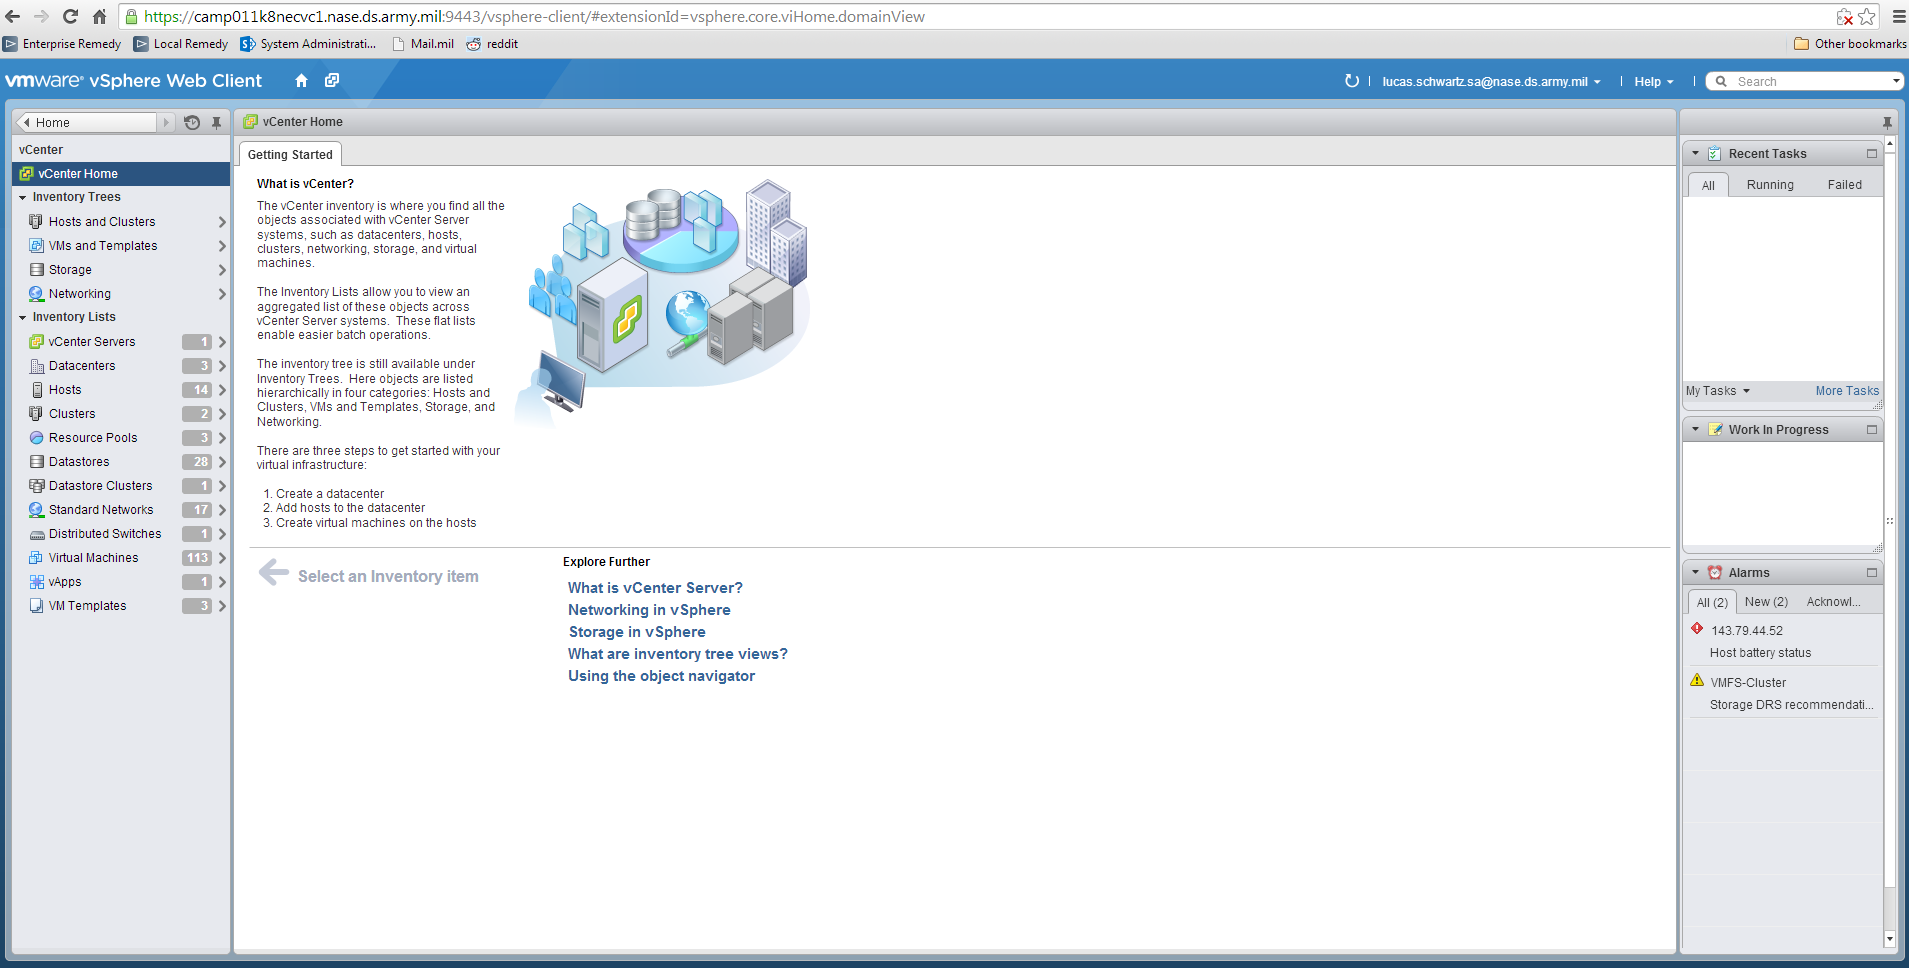Click the Datacenters icon
The height and width of the screenshot is (968, 1909).
click(36, 366)
